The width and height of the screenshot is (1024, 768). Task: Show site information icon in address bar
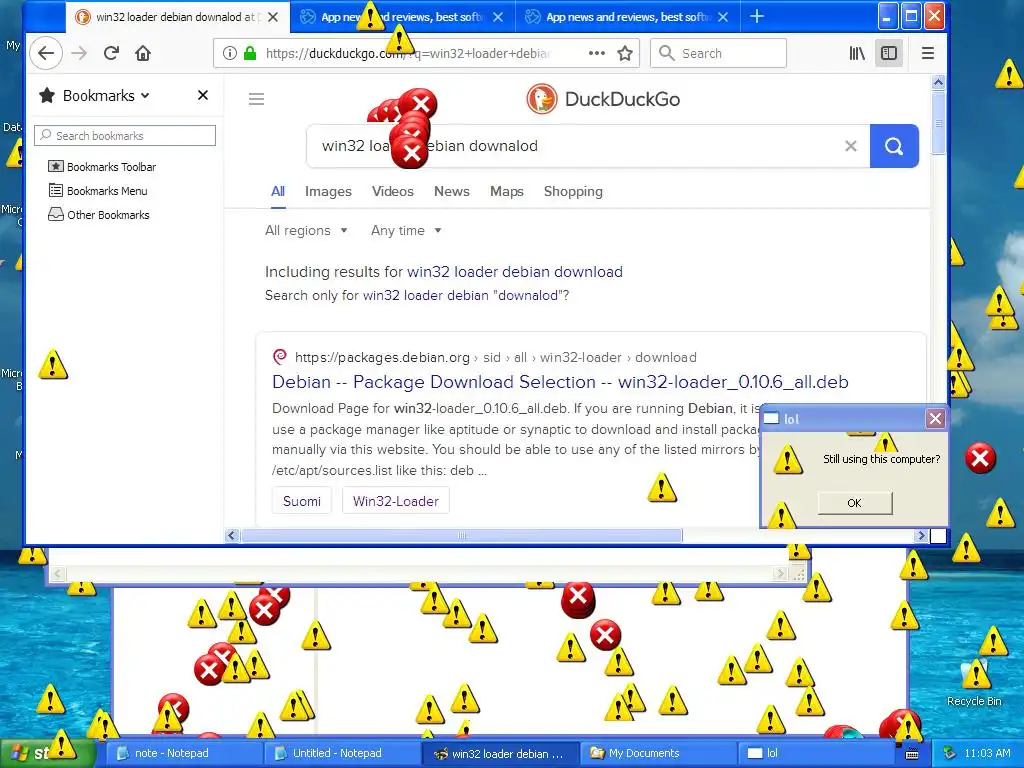coord(229,54)
